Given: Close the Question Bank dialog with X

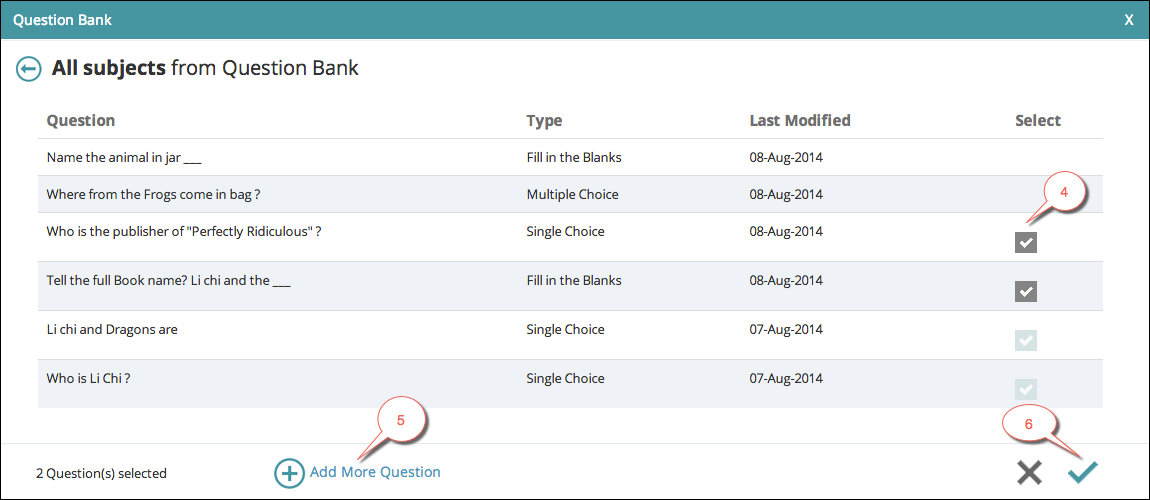Looking at the screenshot, I should 1129,20.
